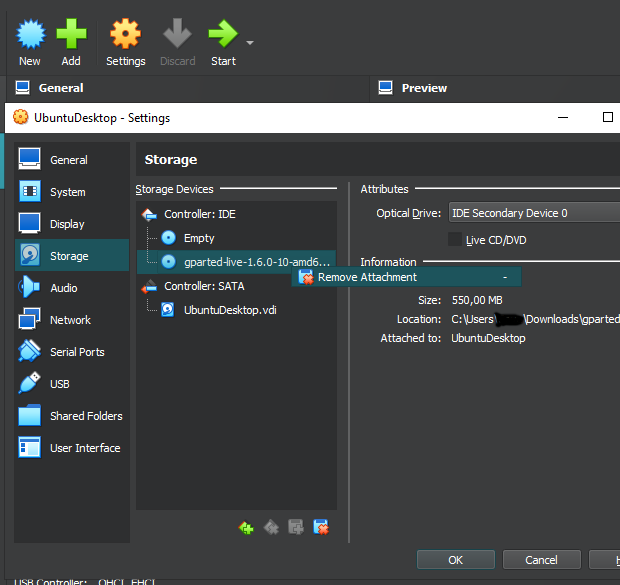Select the General settings category
This screenshot has width=620, height=585.
click(72, 160)
